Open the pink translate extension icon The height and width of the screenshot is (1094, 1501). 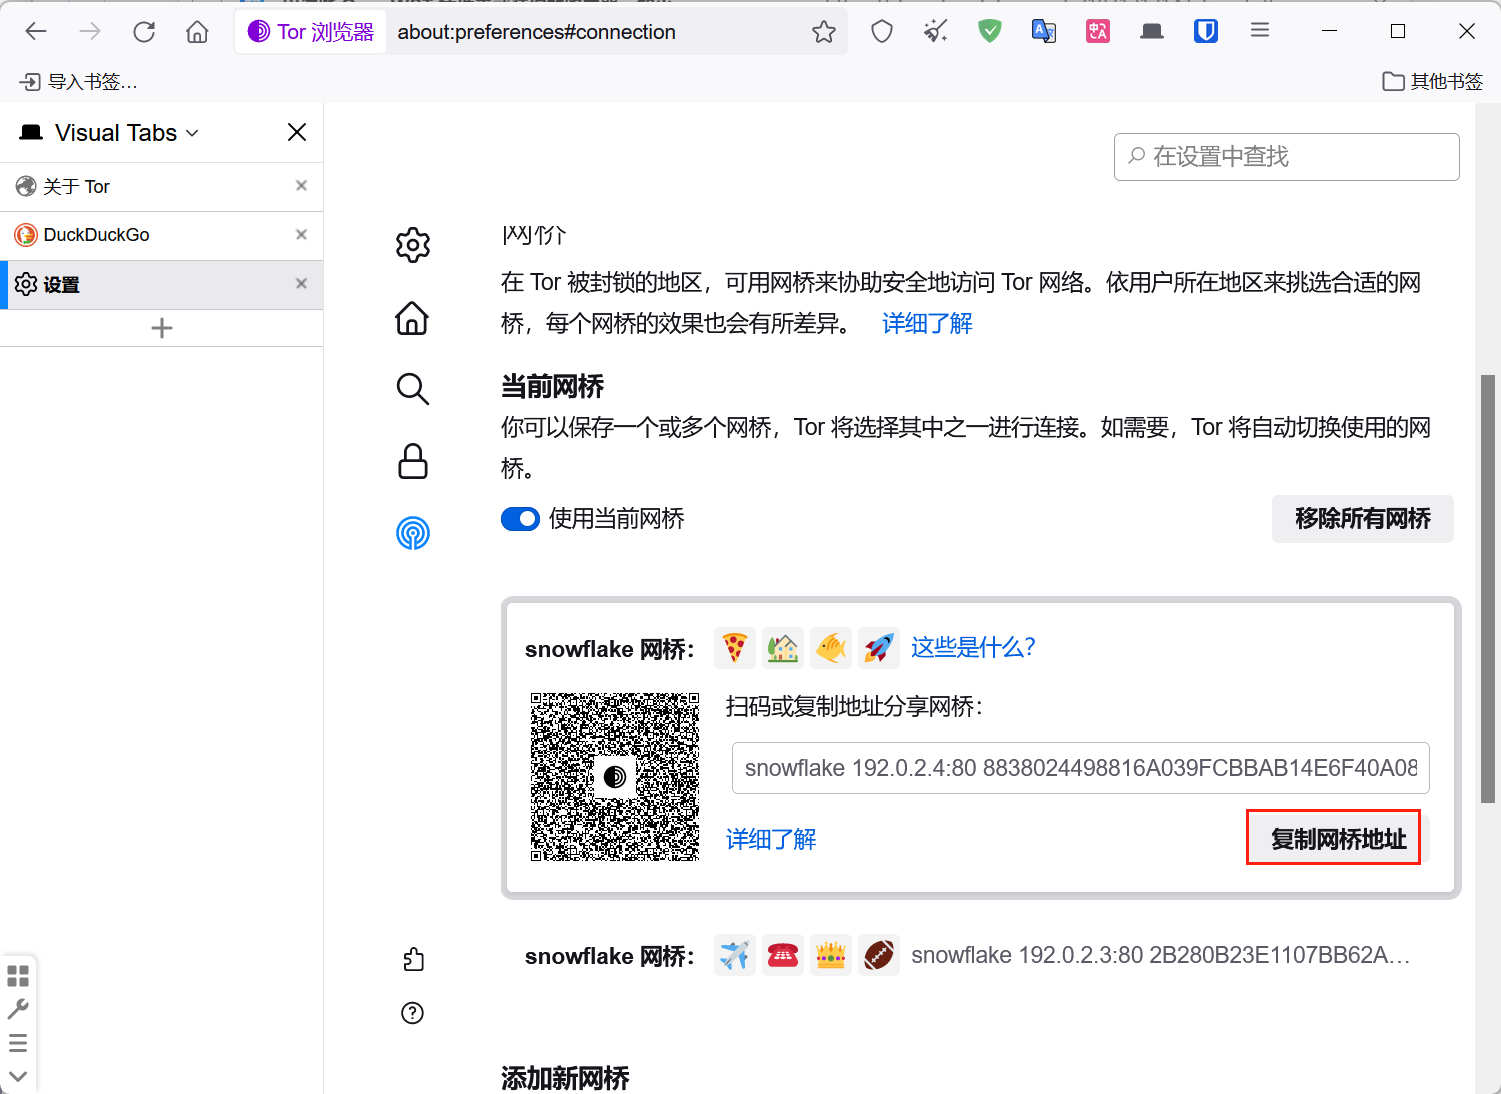point(1098,32)
